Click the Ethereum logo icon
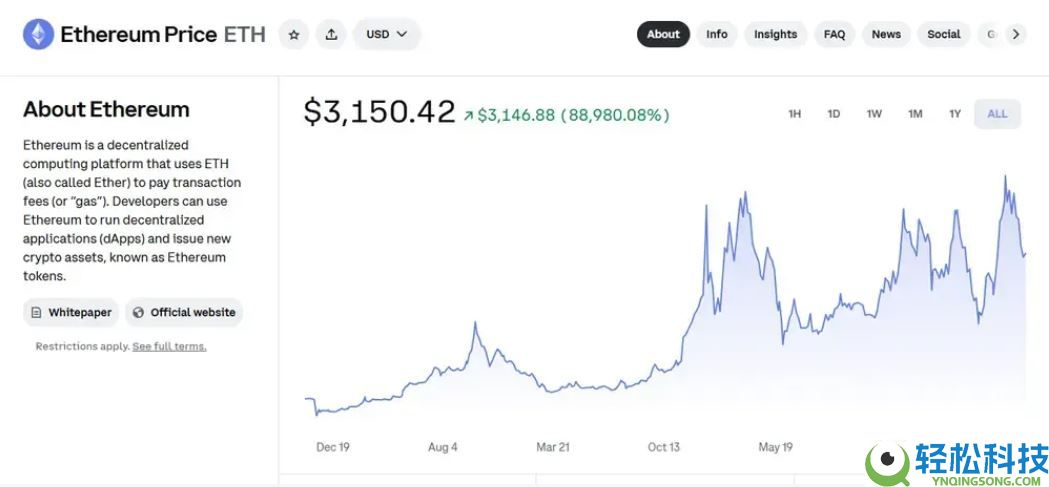 point(39,35)
